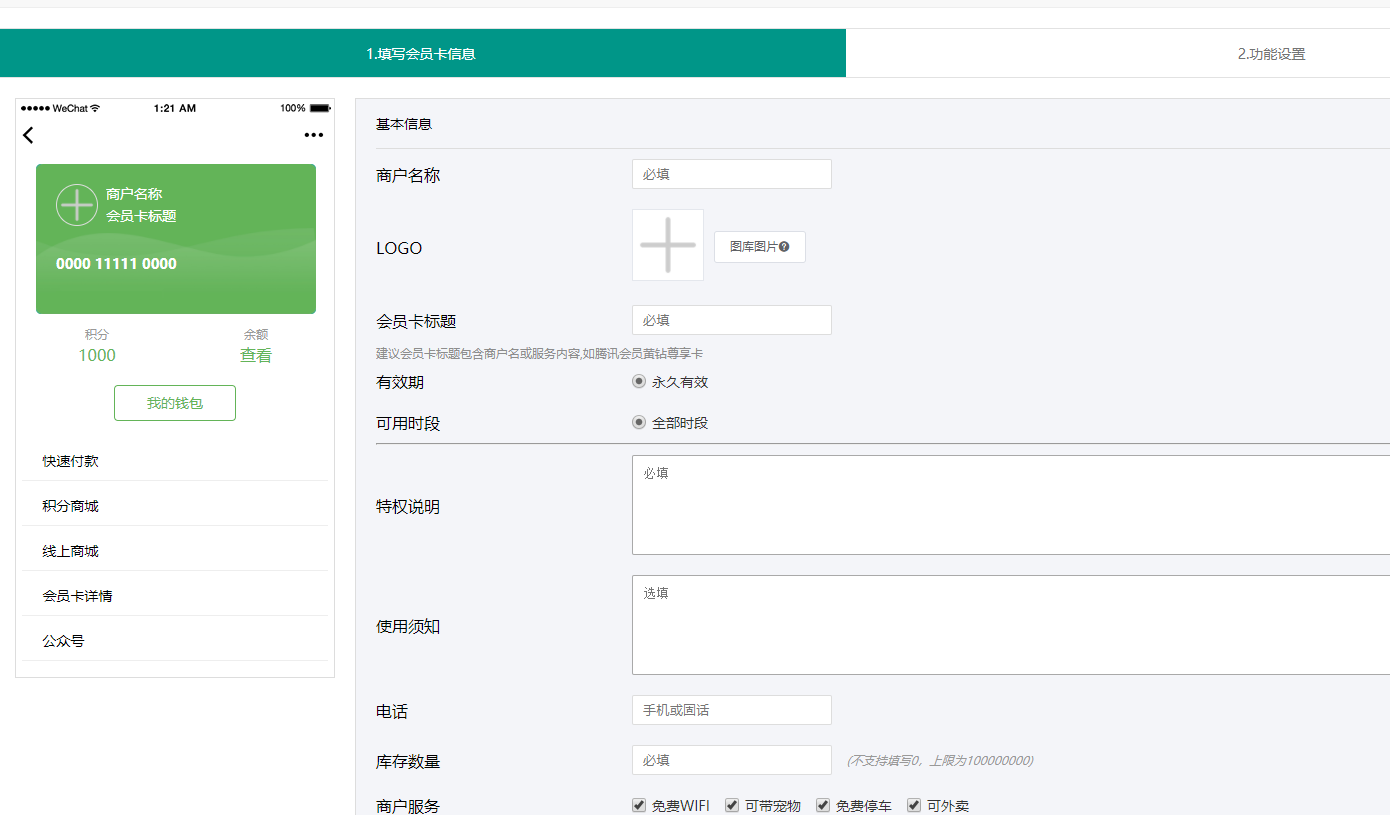Click the battery icon in the phone status bar

(x=320, y=108)
